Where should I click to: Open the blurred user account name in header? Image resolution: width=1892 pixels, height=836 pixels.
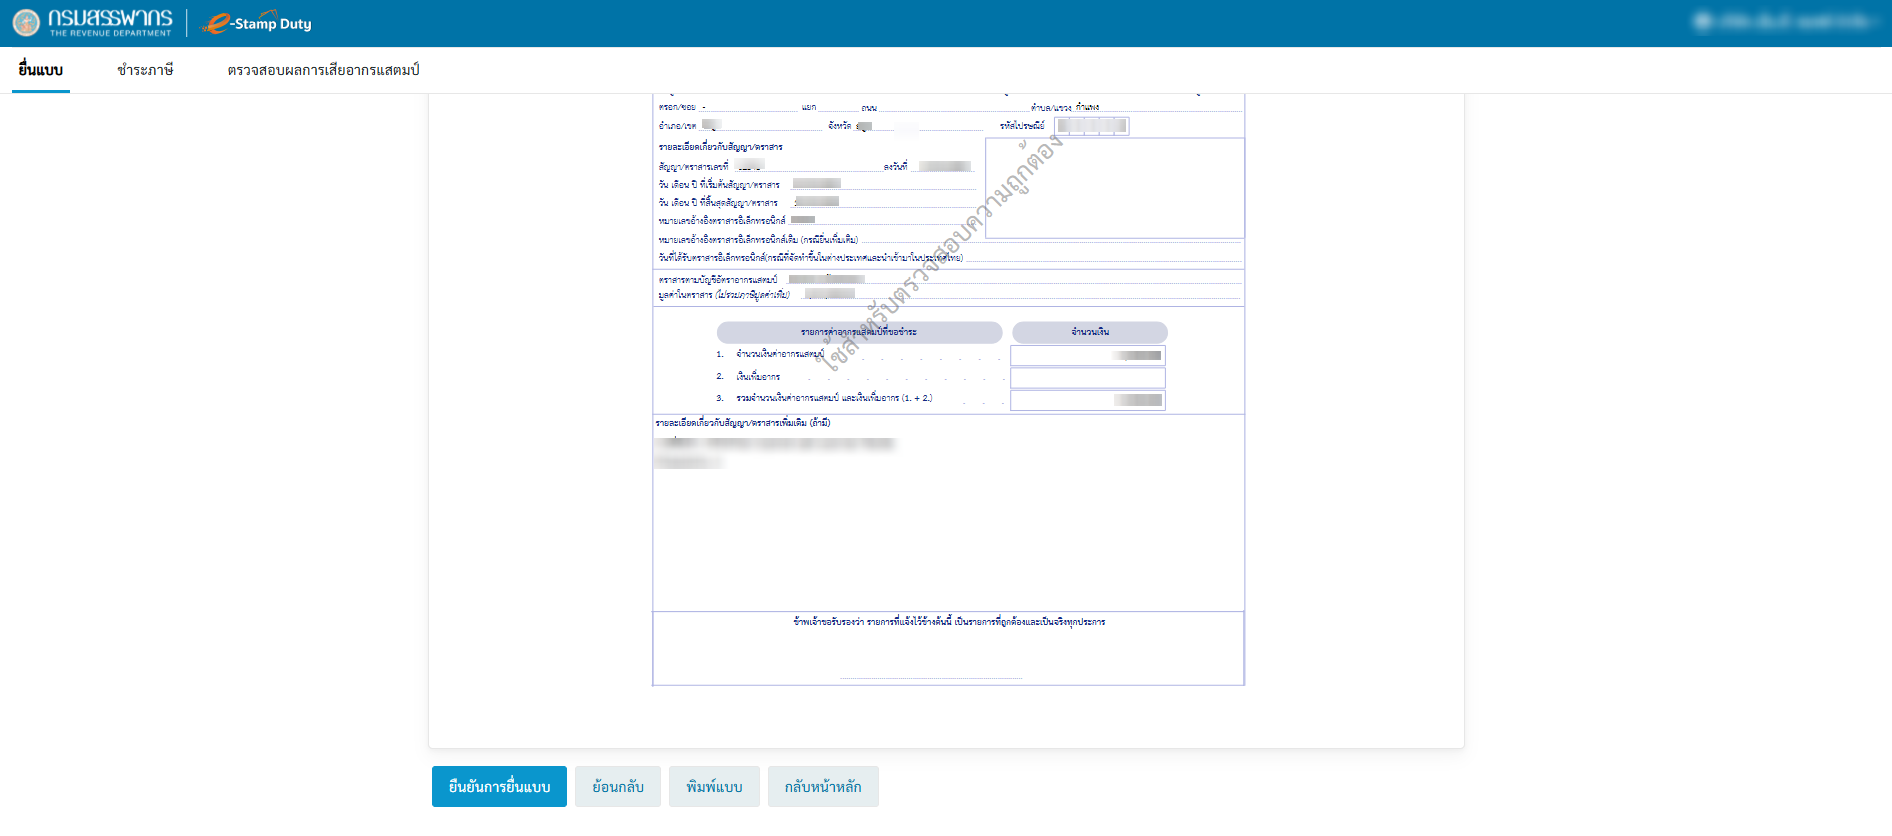(x=1783, y=22)
